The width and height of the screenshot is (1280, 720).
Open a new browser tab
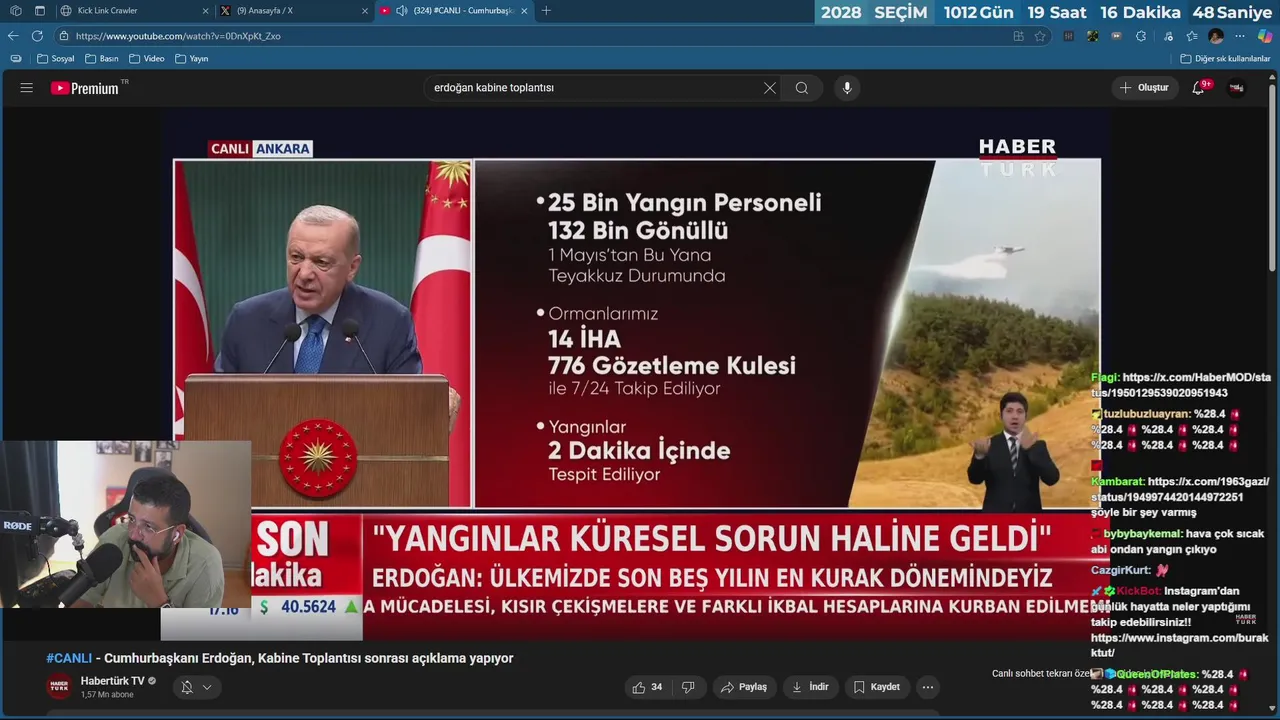pyautogui.click(x=546, y=10)
